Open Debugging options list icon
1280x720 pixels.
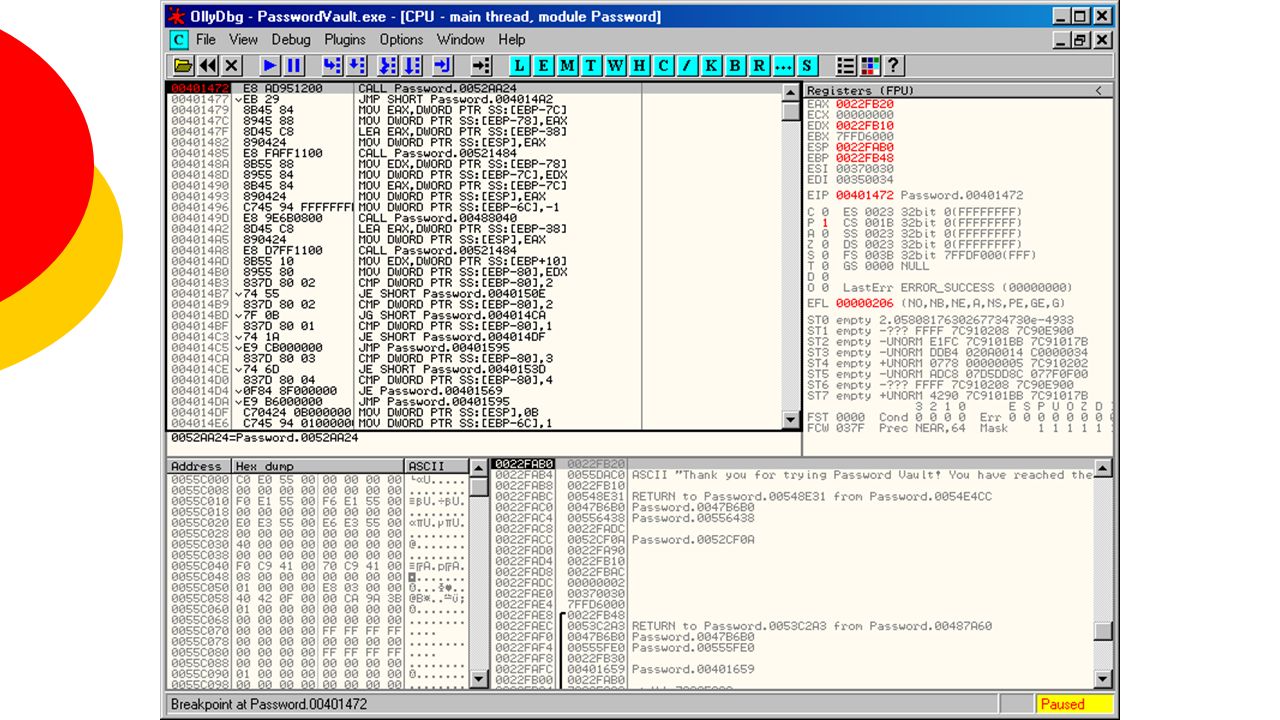(846, 66)
